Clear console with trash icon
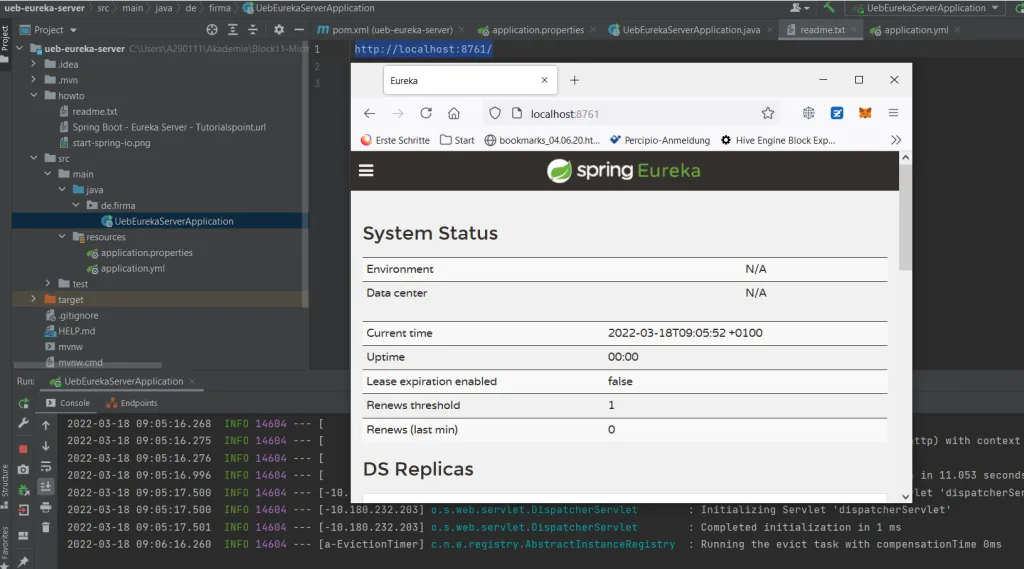1024x569 pixels. 46,527
